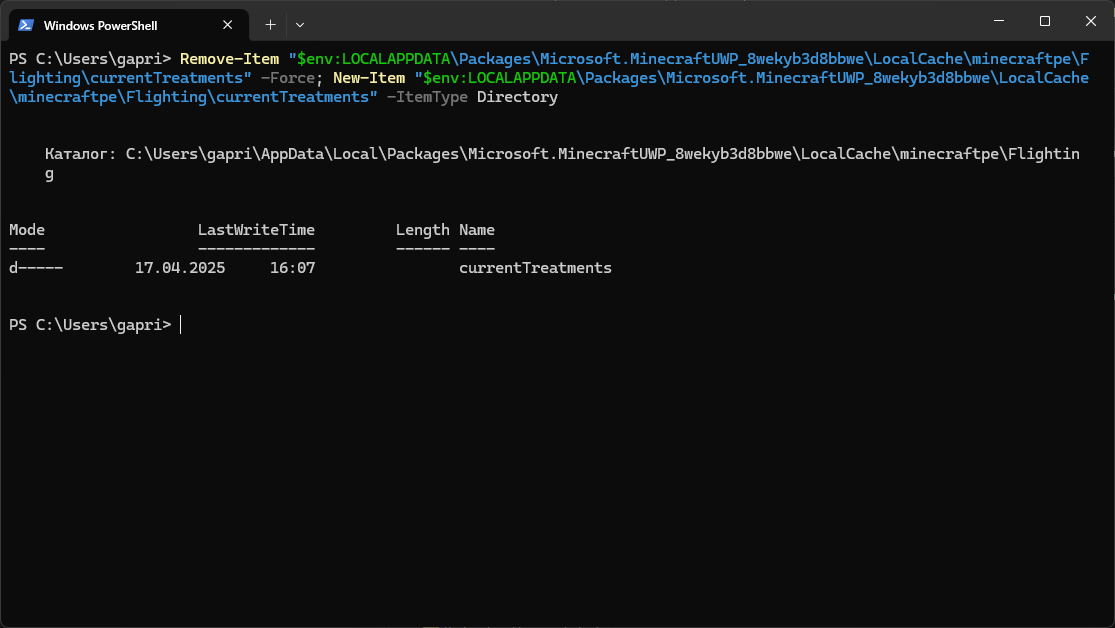Click the -ItemType parameter
The image size is (1115, 628).
427,97
